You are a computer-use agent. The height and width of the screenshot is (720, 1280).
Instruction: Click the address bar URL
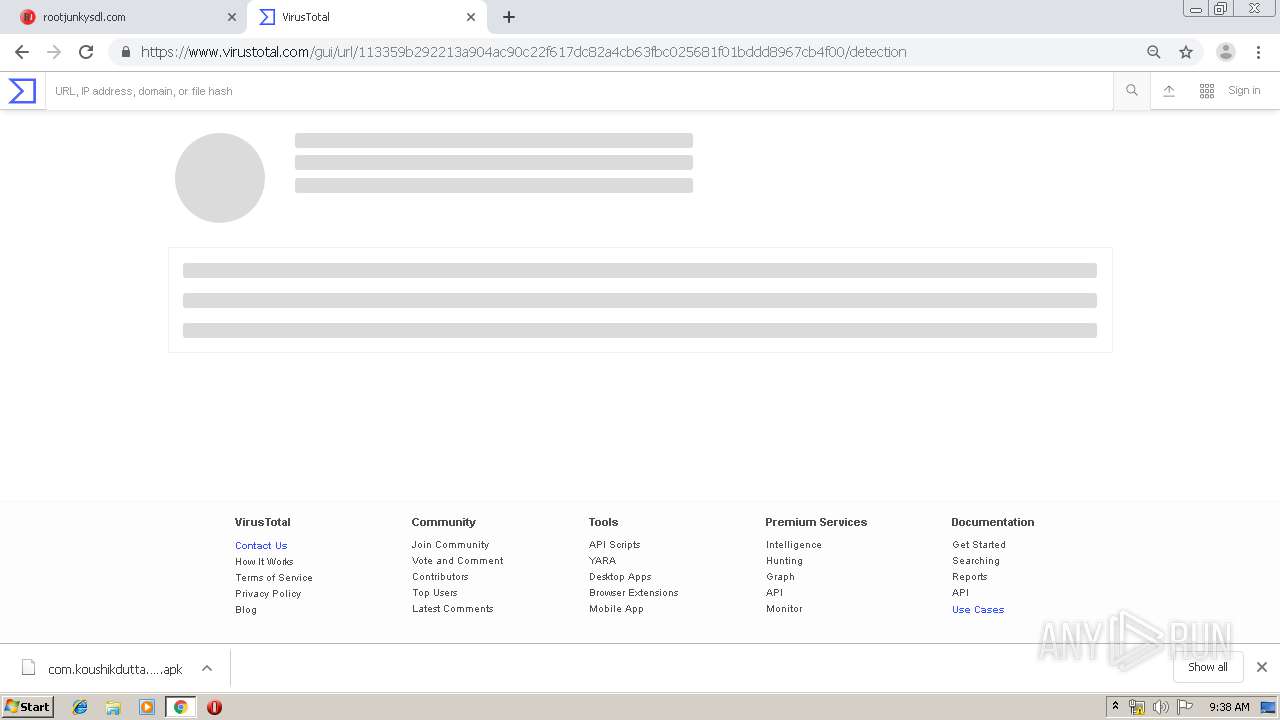(523, 52)
